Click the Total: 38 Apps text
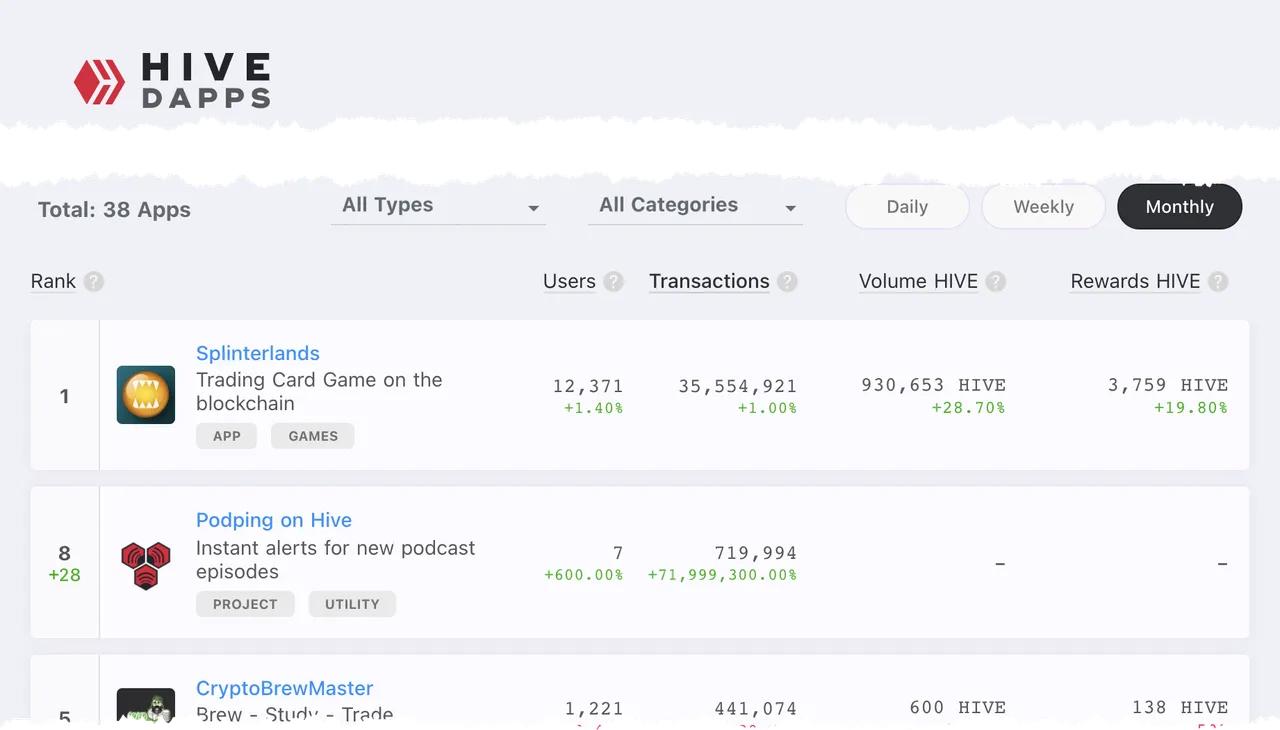1280x730 pixels. click(114, 210)
